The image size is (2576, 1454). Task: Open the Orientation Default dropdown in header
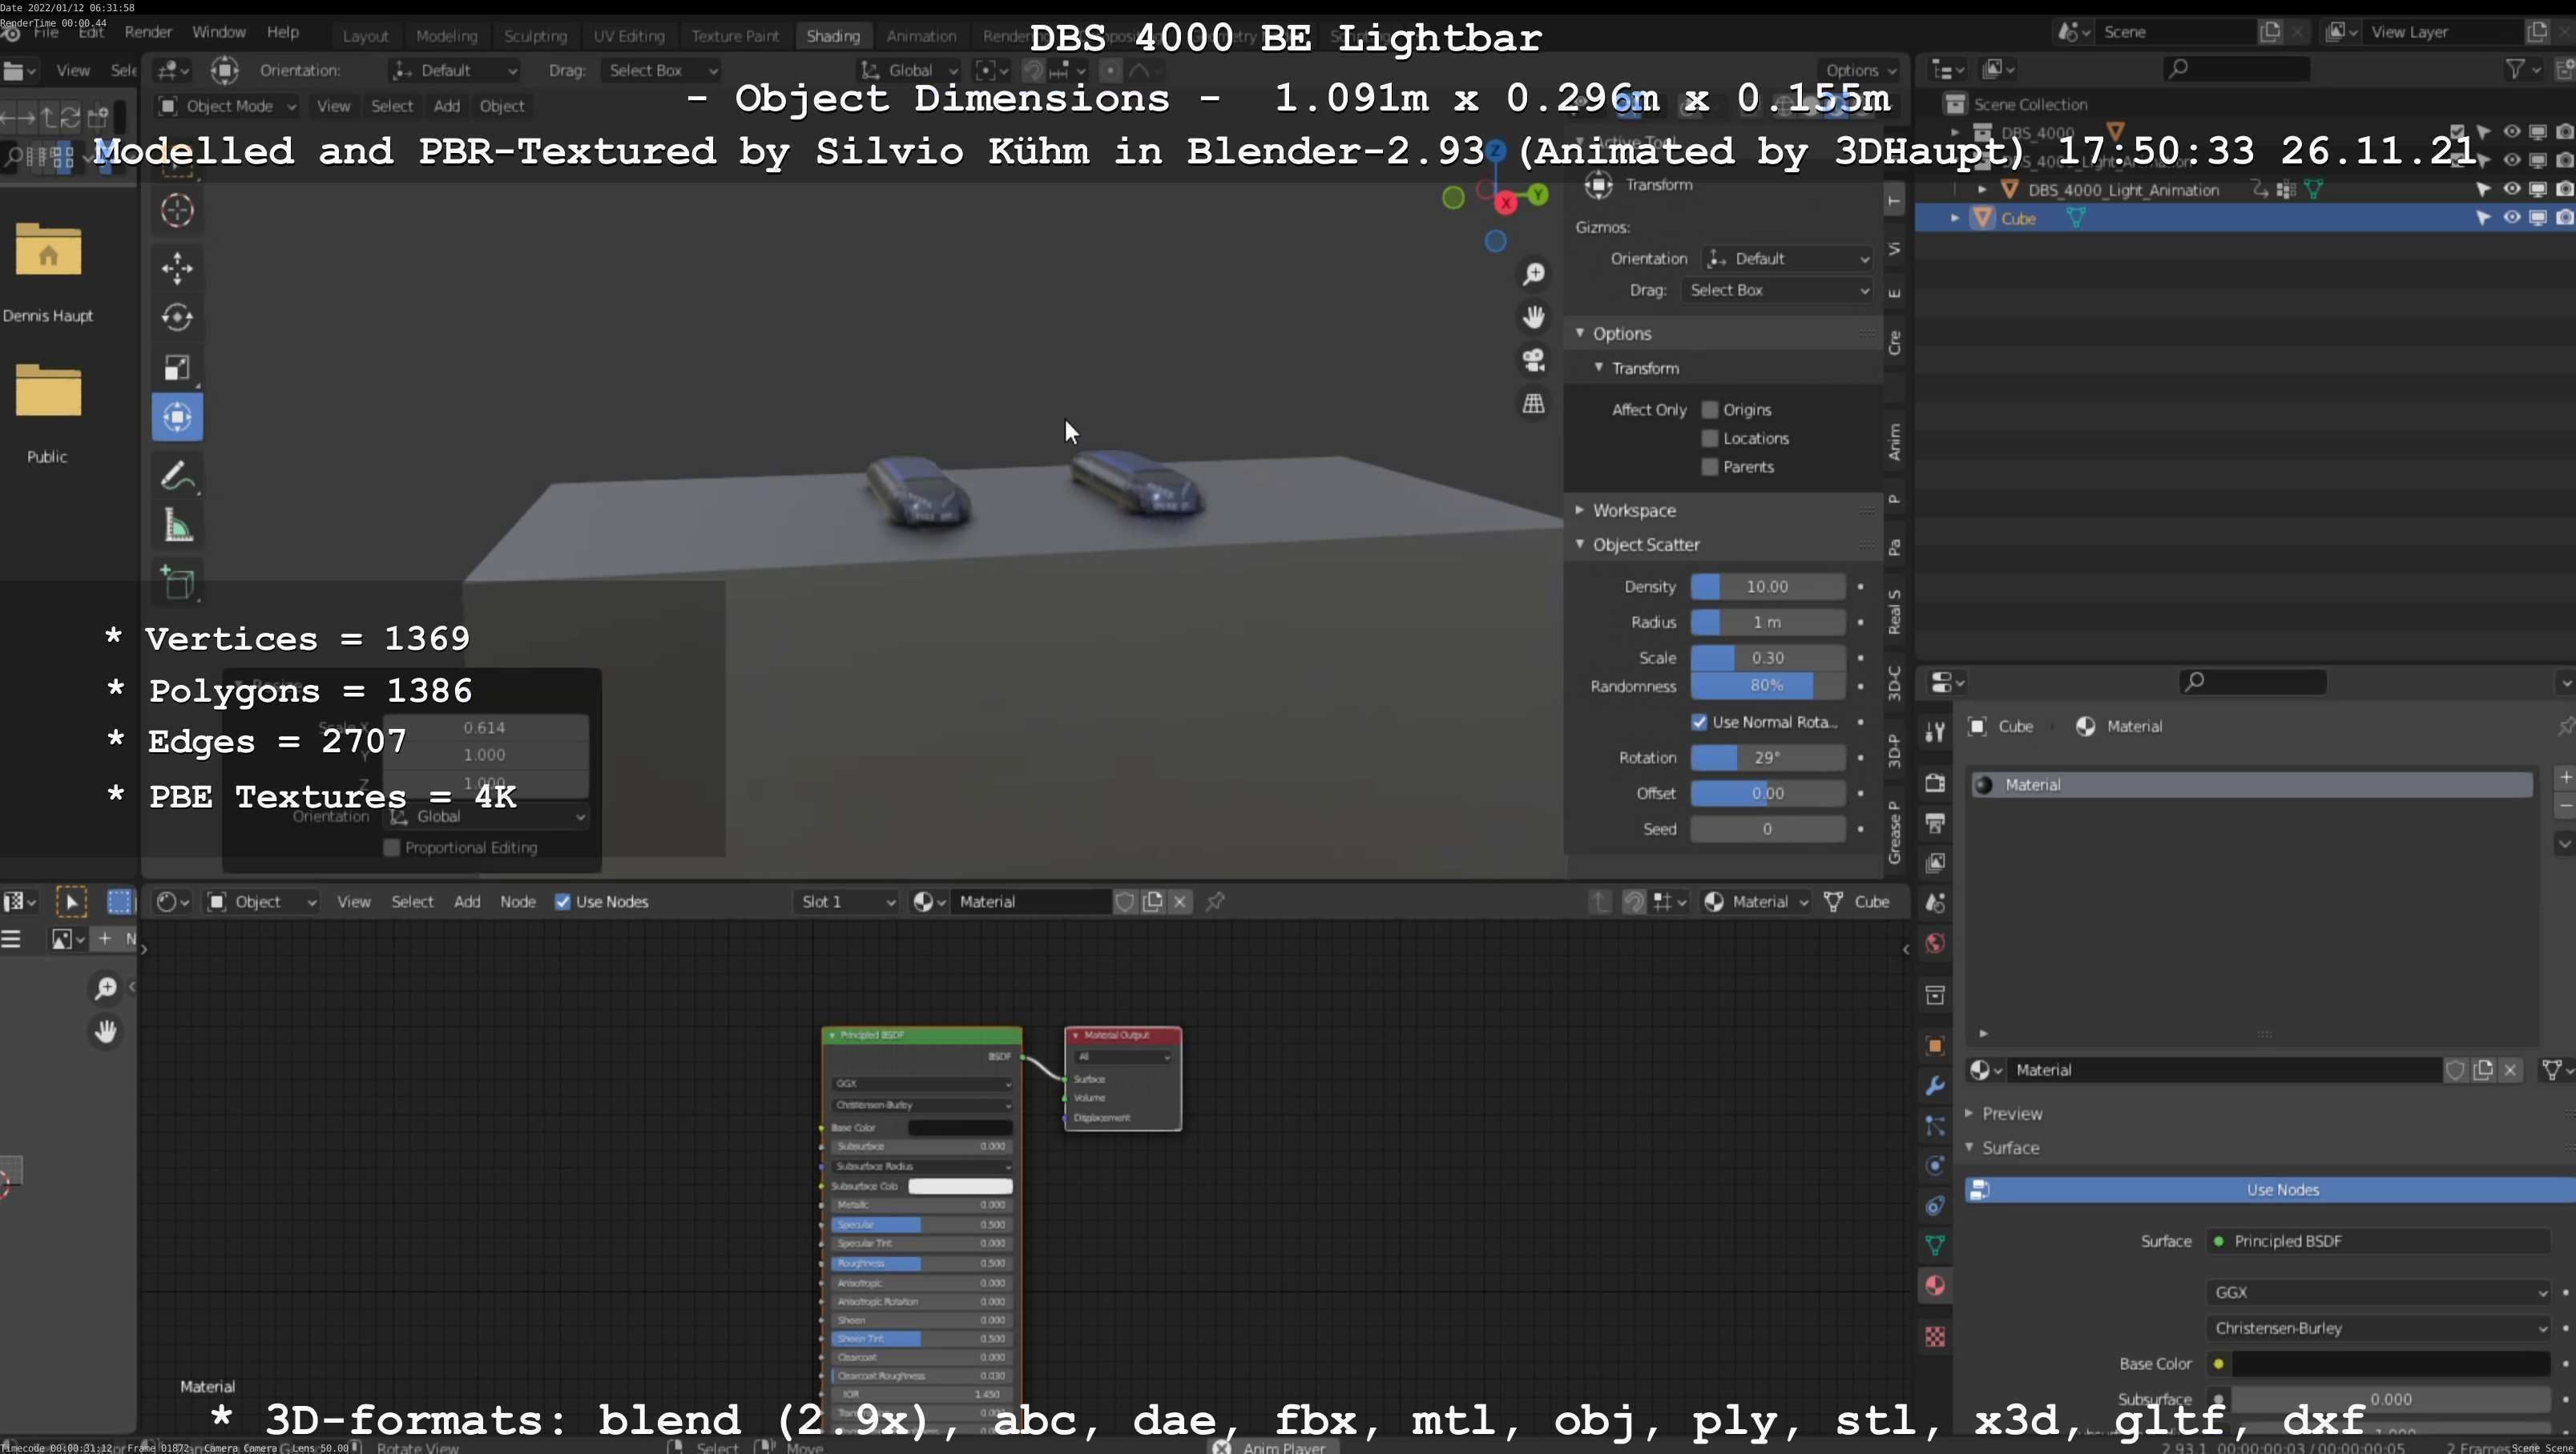pyautogui.click(x=454, y=70)
